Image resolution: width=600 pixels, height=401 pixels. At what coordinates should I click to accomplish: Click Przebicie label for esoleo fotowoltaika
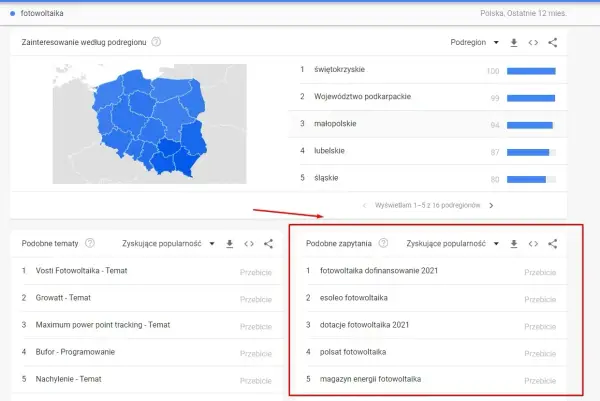(x=540, y=300)
